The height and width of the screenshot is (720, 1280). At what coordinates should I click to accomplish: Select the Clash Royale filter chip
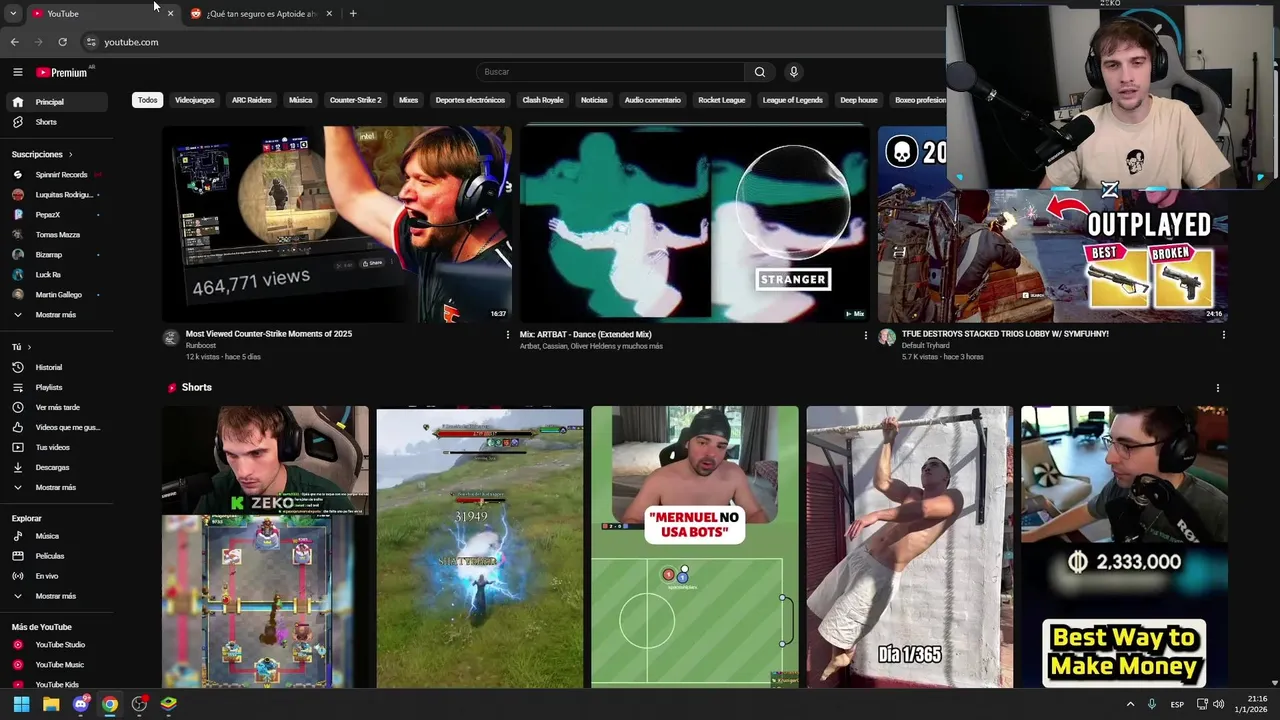tap(543, 100)
